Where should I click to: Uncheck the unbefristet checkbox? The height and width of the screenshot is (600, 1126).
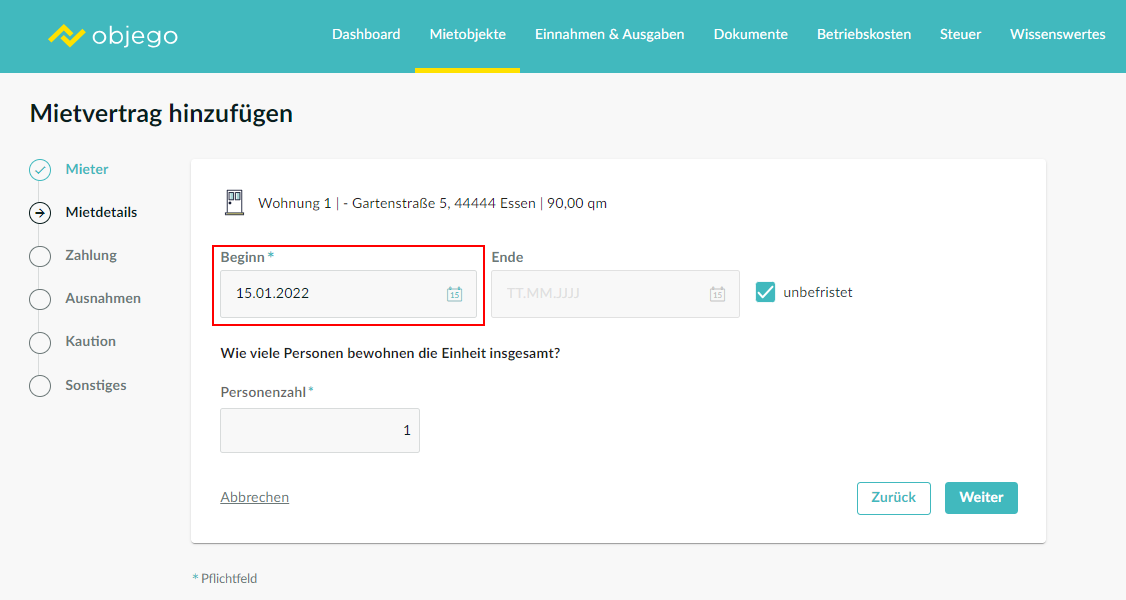[x=765, y=292]
